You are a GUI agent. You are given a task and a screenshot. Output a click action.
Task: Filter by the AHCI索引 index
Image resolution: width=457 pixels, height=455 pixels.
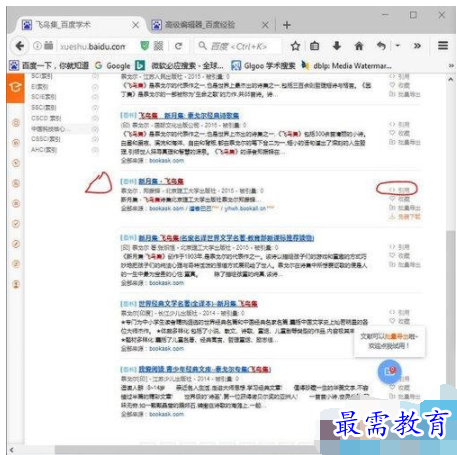pyautogui.click(x=44, y=150)
